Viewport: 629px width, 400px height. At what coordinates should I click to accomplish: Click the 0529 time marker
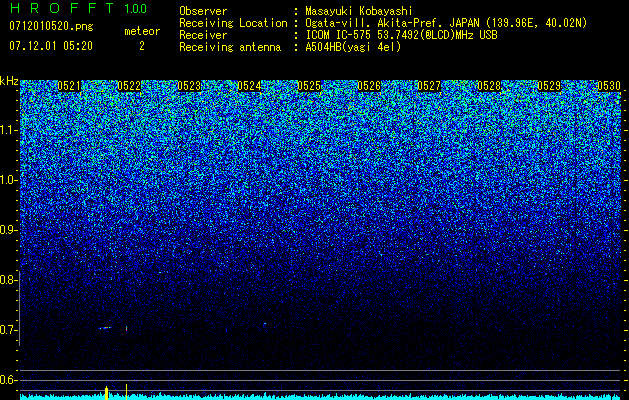(549, 86)
